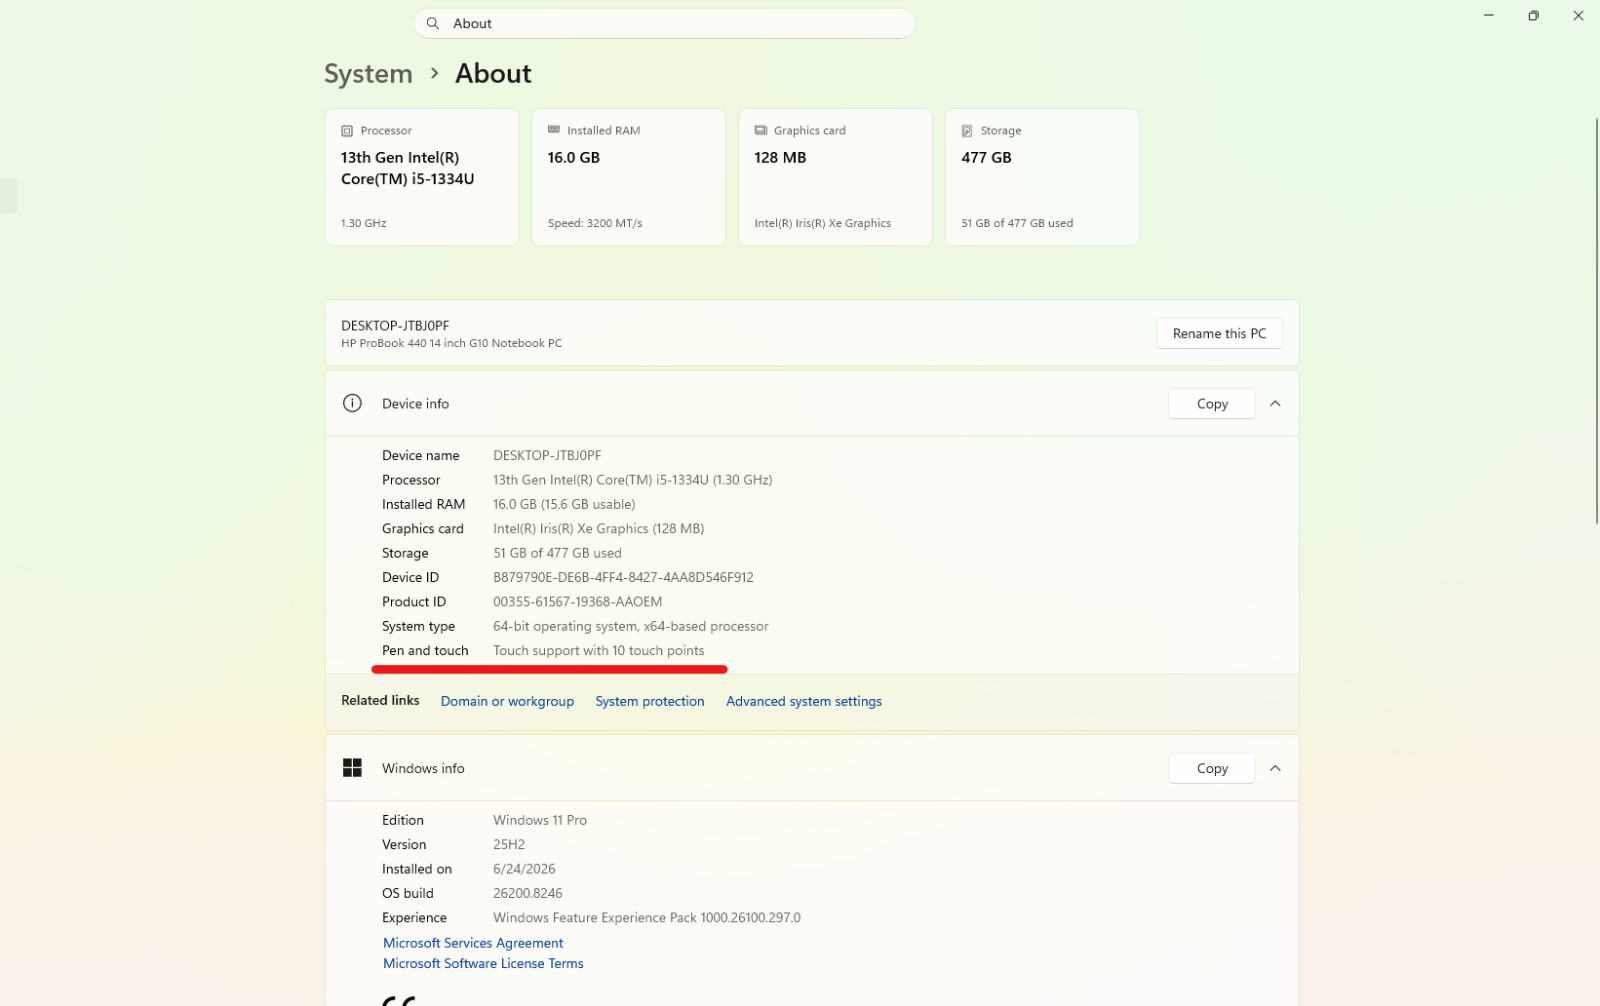Screen dimensions: 1600x1006
Task: Select the Version value 25H2
Action: (509, 845)
